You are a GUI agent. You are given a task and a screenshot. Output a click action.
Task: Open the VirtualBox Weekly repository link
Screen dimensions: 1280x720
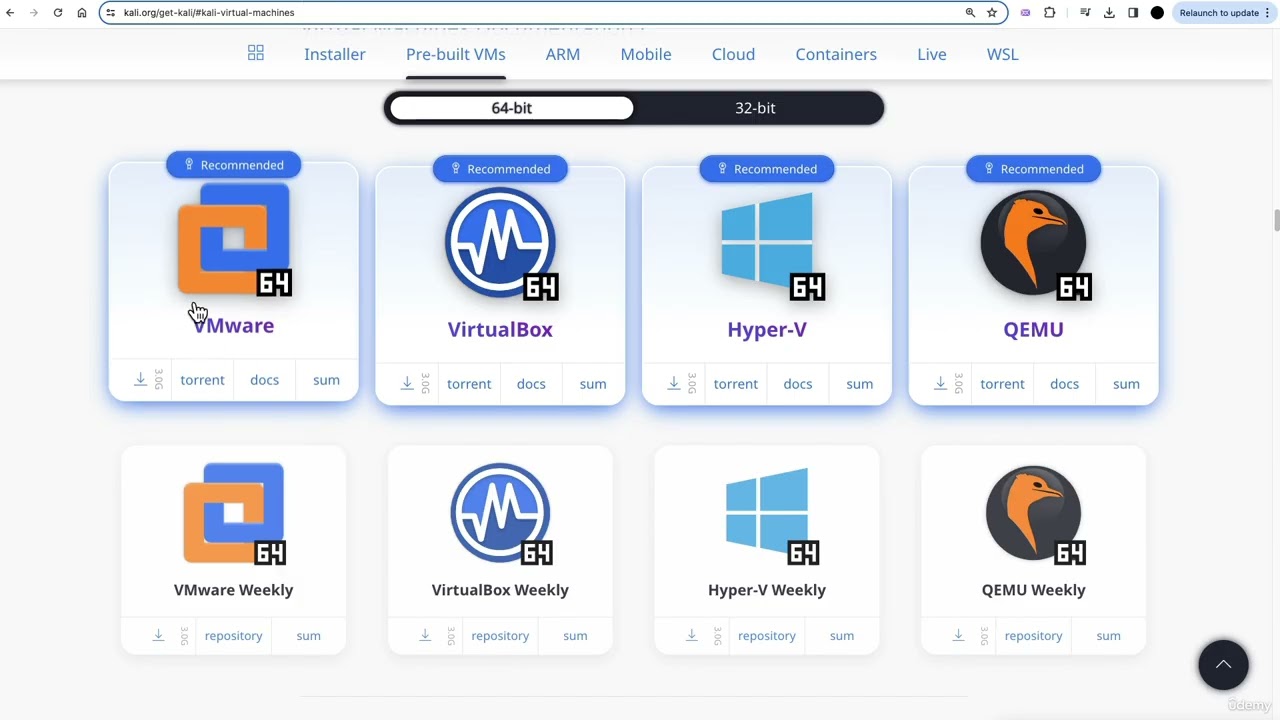[x=500, y=636]
